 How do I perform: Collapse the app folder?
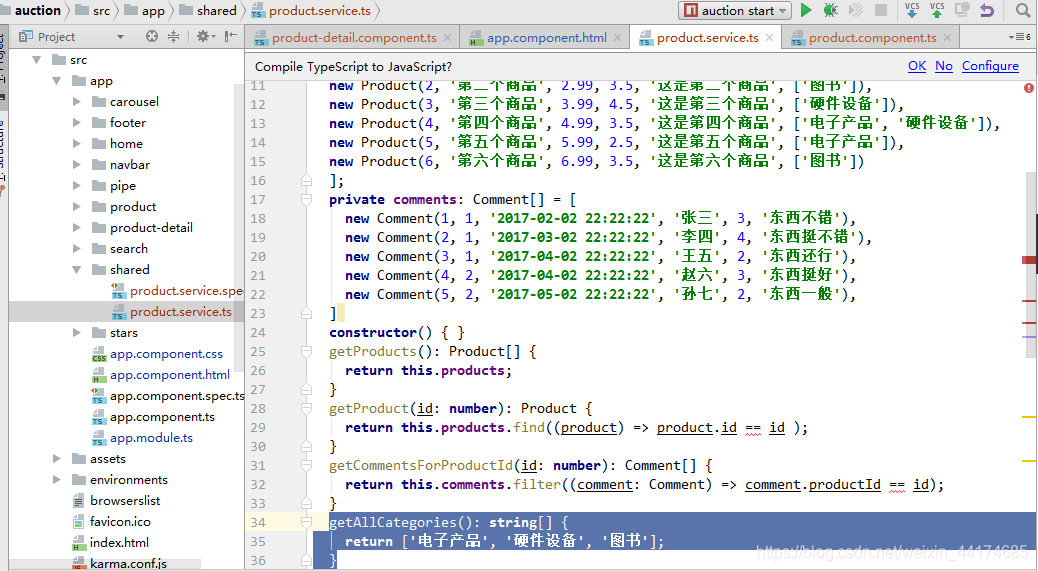point(57,81)
